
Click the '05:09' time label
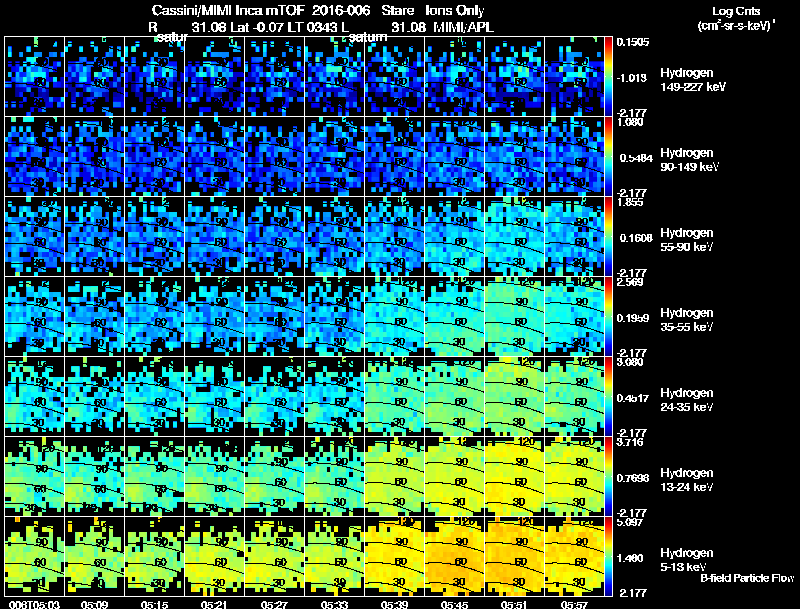(x=94, y=604)
